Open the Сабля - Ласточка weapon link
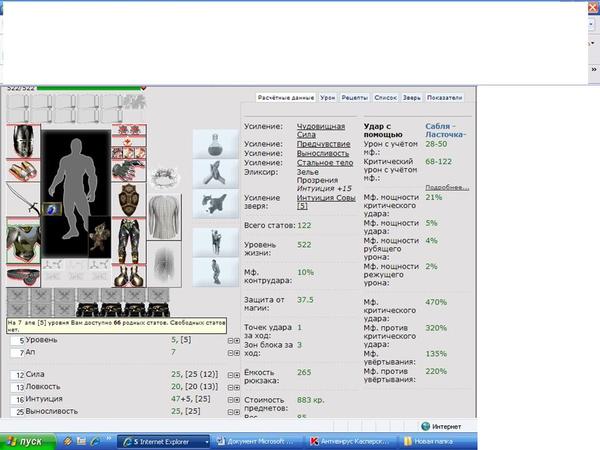The height and width of the screenshot is (450, 600). point(445,130)
